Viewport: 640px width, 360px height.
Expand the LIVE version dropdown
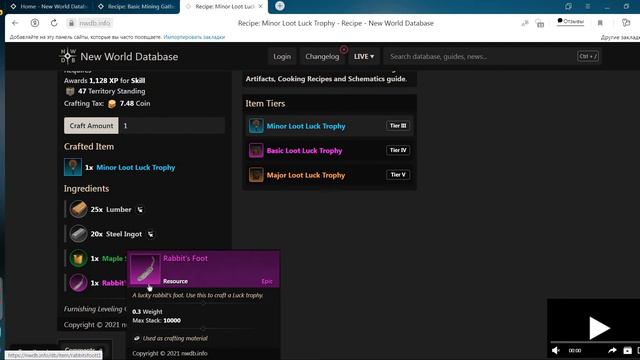click(364, 56)
